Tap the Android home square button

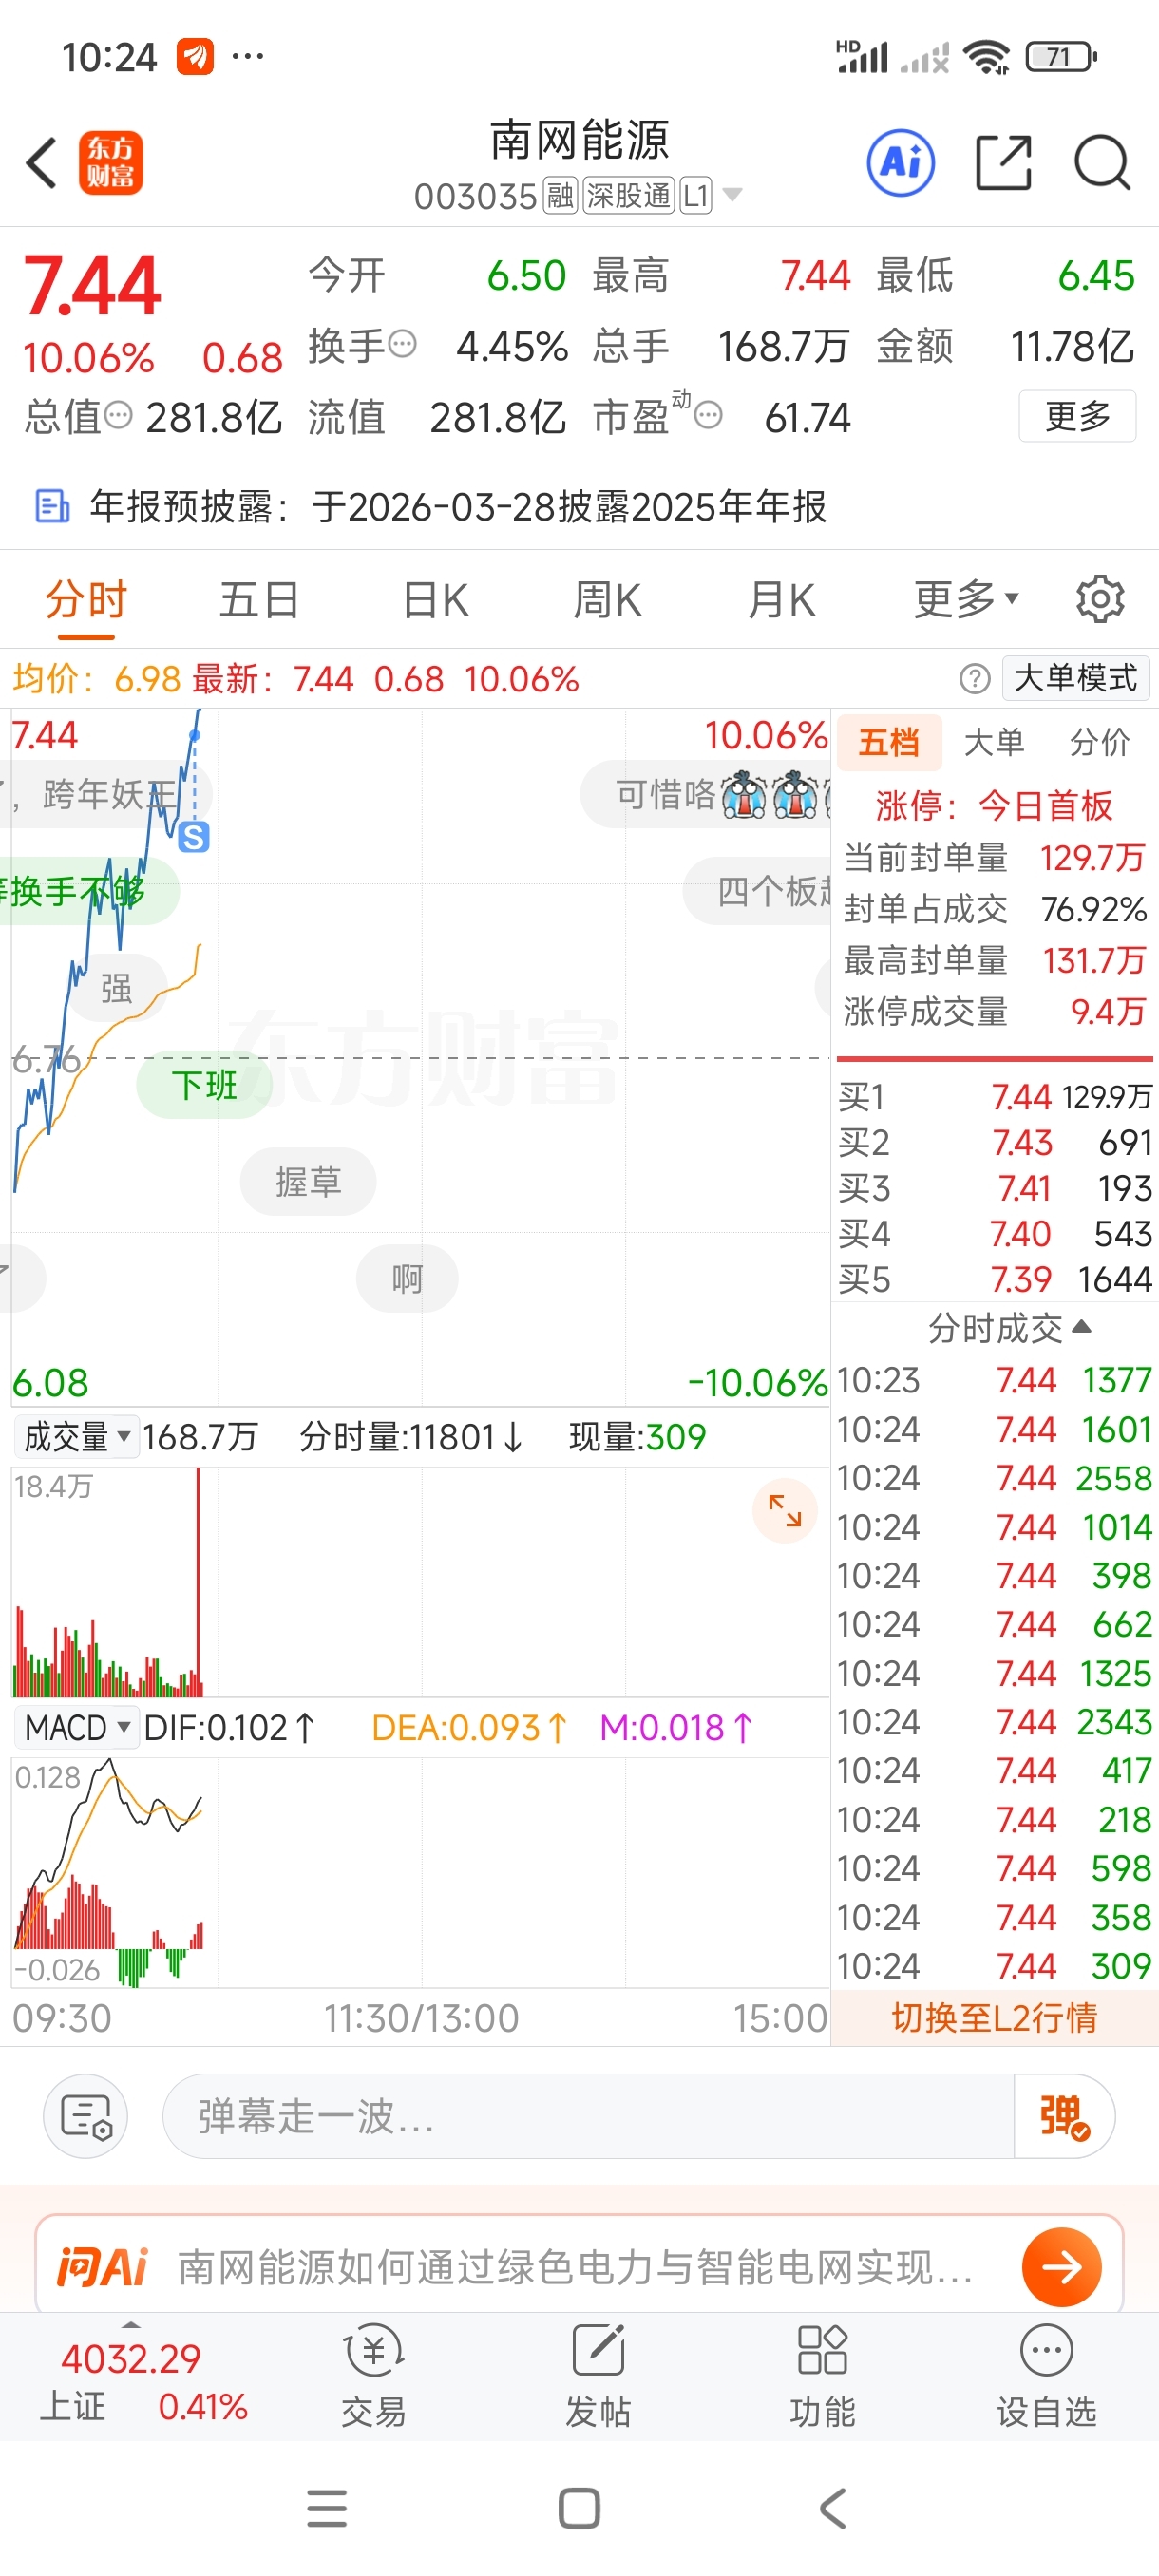point(579,2508)
